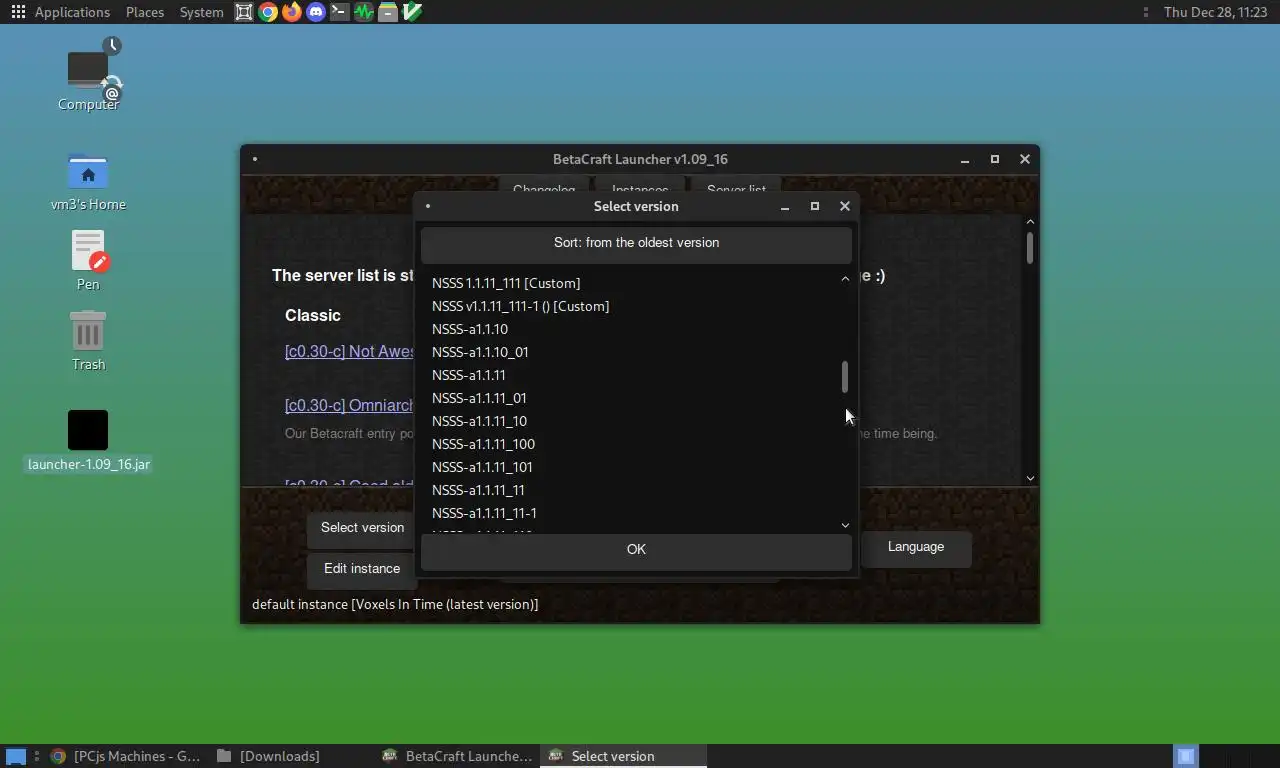The image size is (1280, 768).
Task: Launch Firefox from the top panel
Action: (291, 12)
